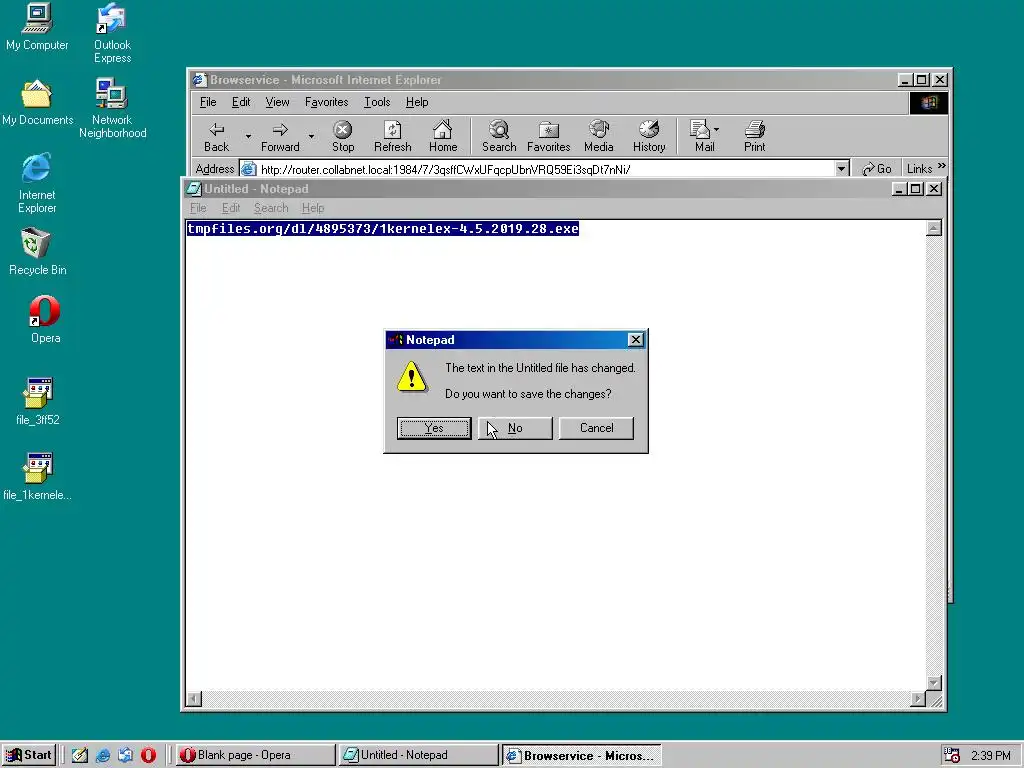Screen dimensions: 1024x768
Task: Open IE View menu
Action: pyautogui.click(x=277, y=102)
